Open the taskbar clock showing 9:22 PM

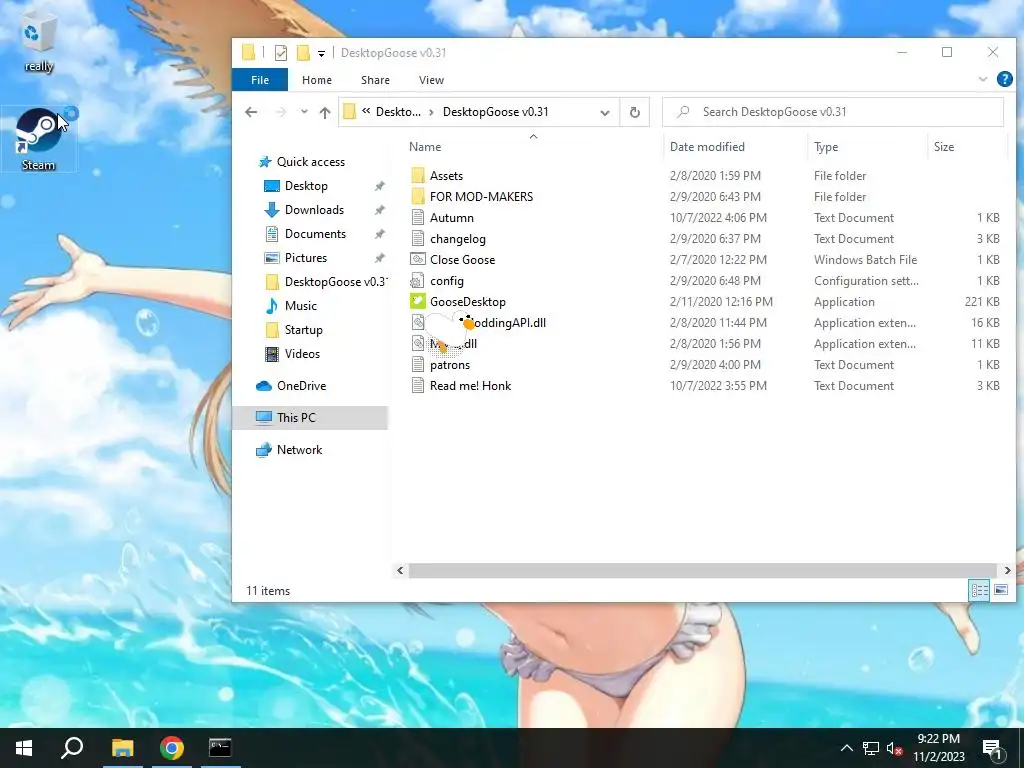938,748
